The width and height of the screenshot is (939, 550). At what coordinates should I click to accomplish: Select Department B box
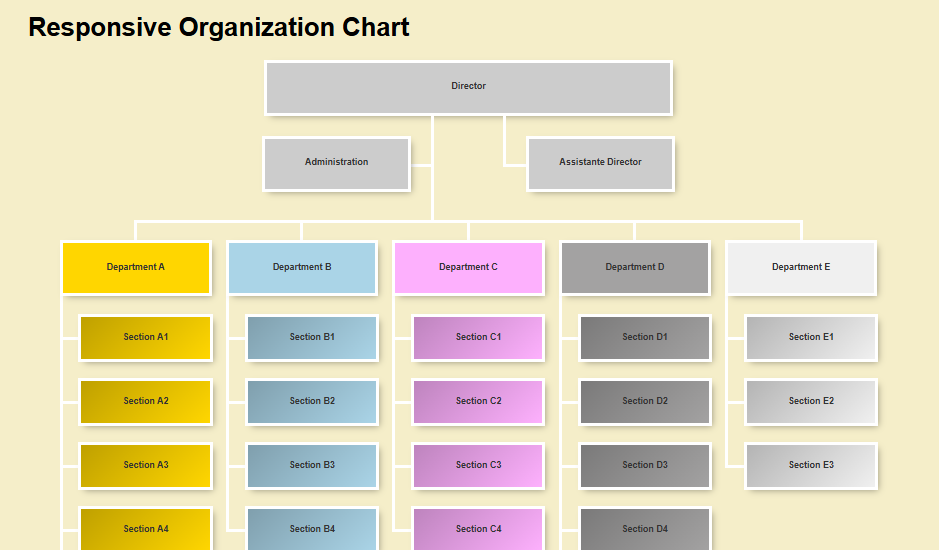pos(302,268)
